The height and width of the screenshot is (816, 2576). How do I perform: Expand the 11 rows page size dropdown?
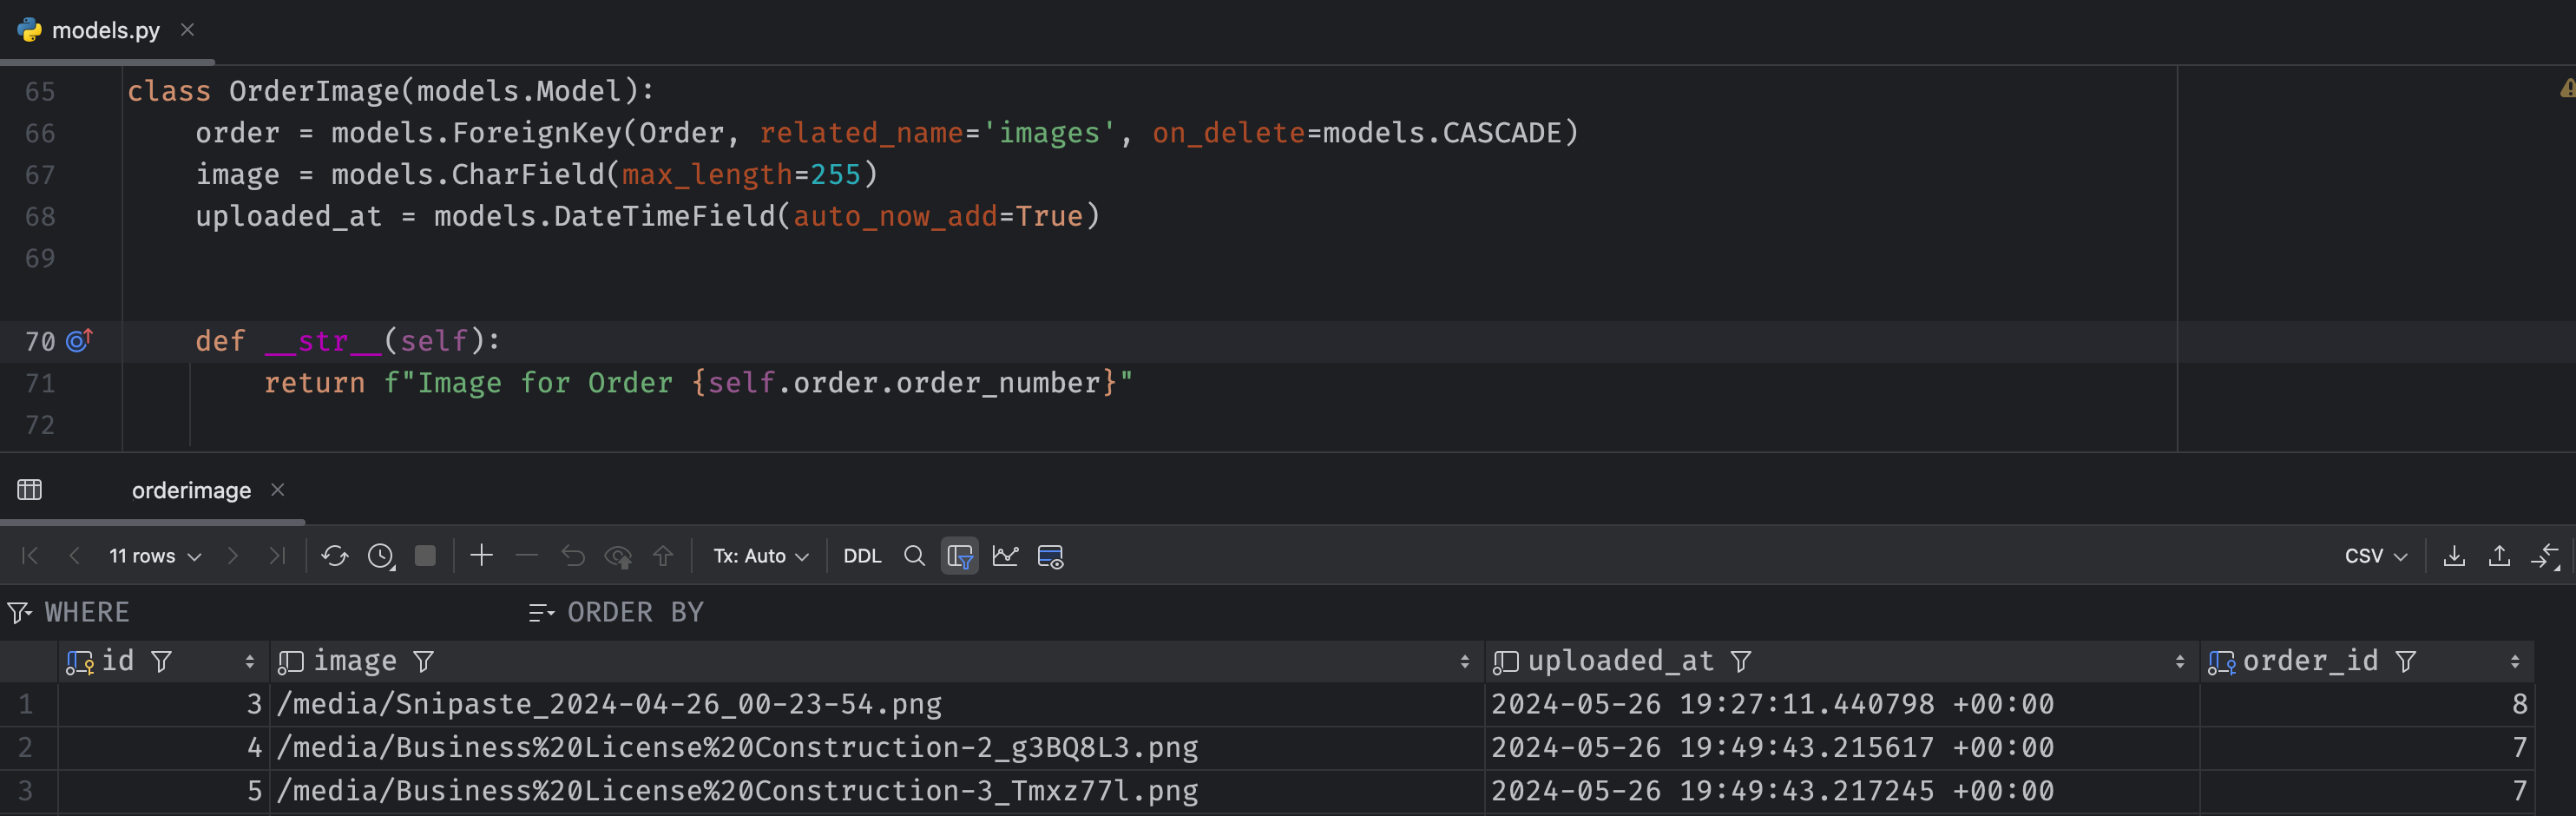155,556
